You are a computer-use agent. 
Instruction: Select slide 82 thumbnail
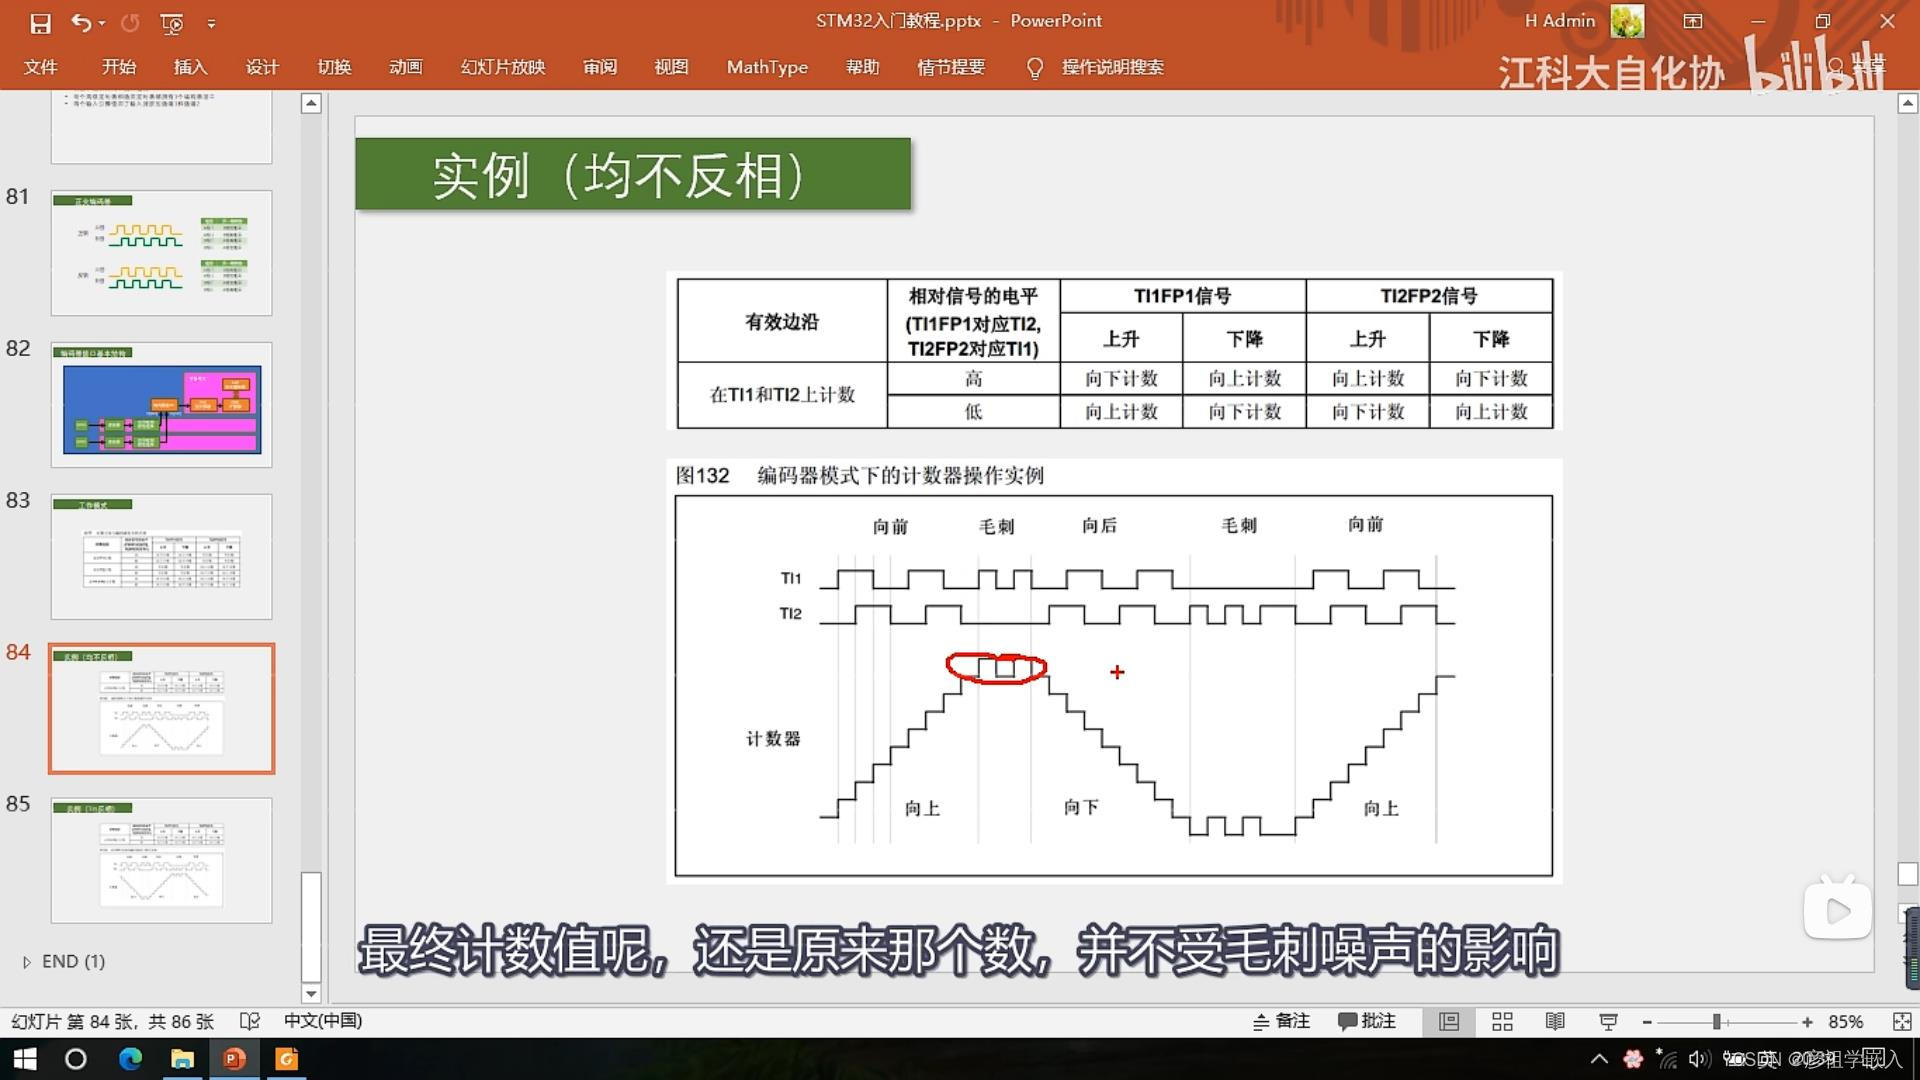click(161, 405)
